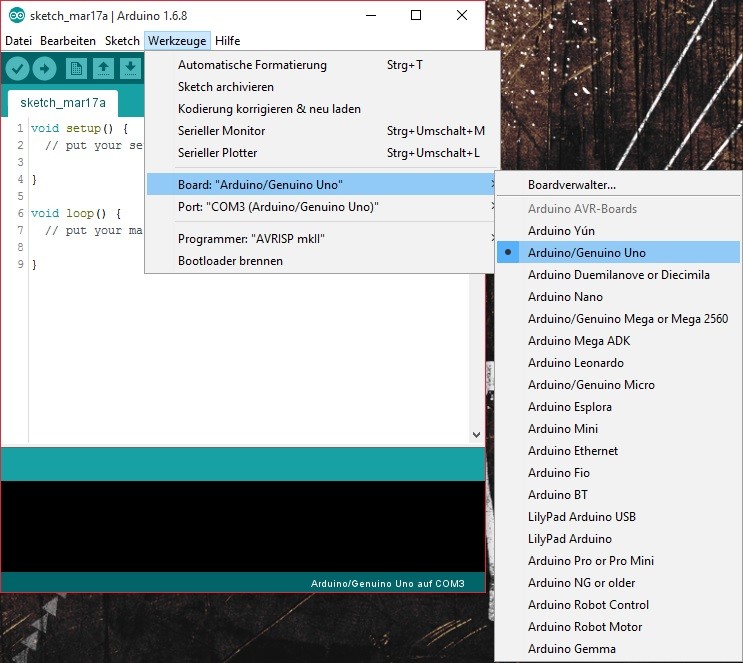Select Arduino Esplora board

(x=618, y=407)
